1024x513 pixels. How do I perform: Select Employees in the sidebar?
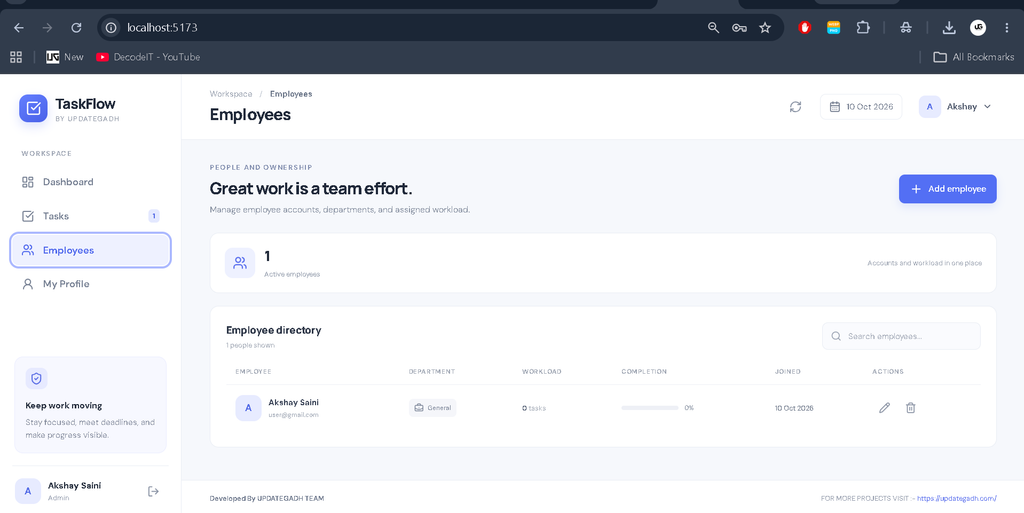[x=90, y=250]
